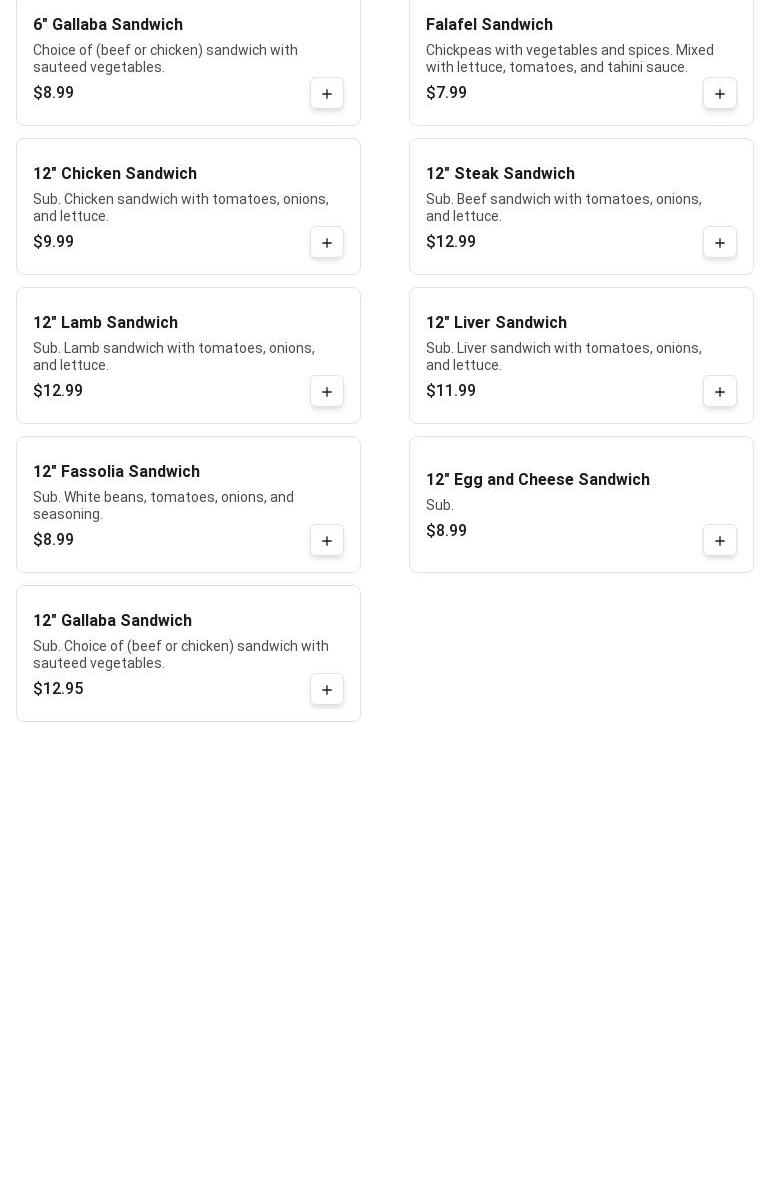Viewport: 770px width, 1197px height.
Task: View 12" Liver Sandwich title
Action: 496,323
